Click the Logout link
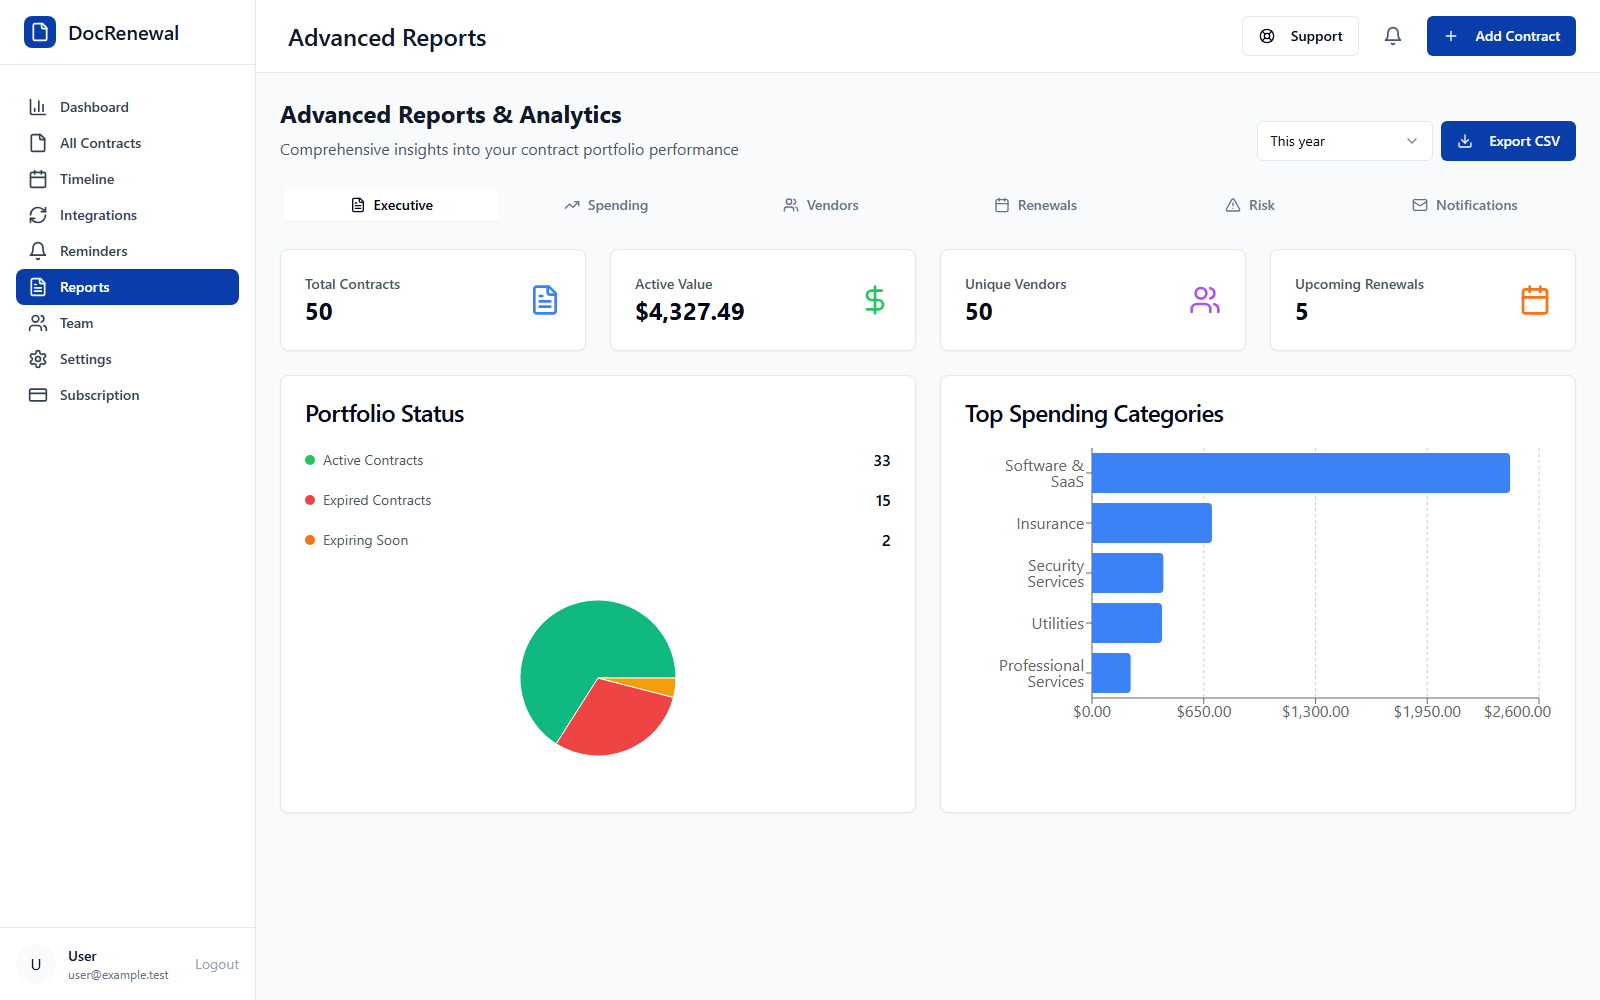The width and height of the screenshot is (1600, 1000). pos(217,964)
